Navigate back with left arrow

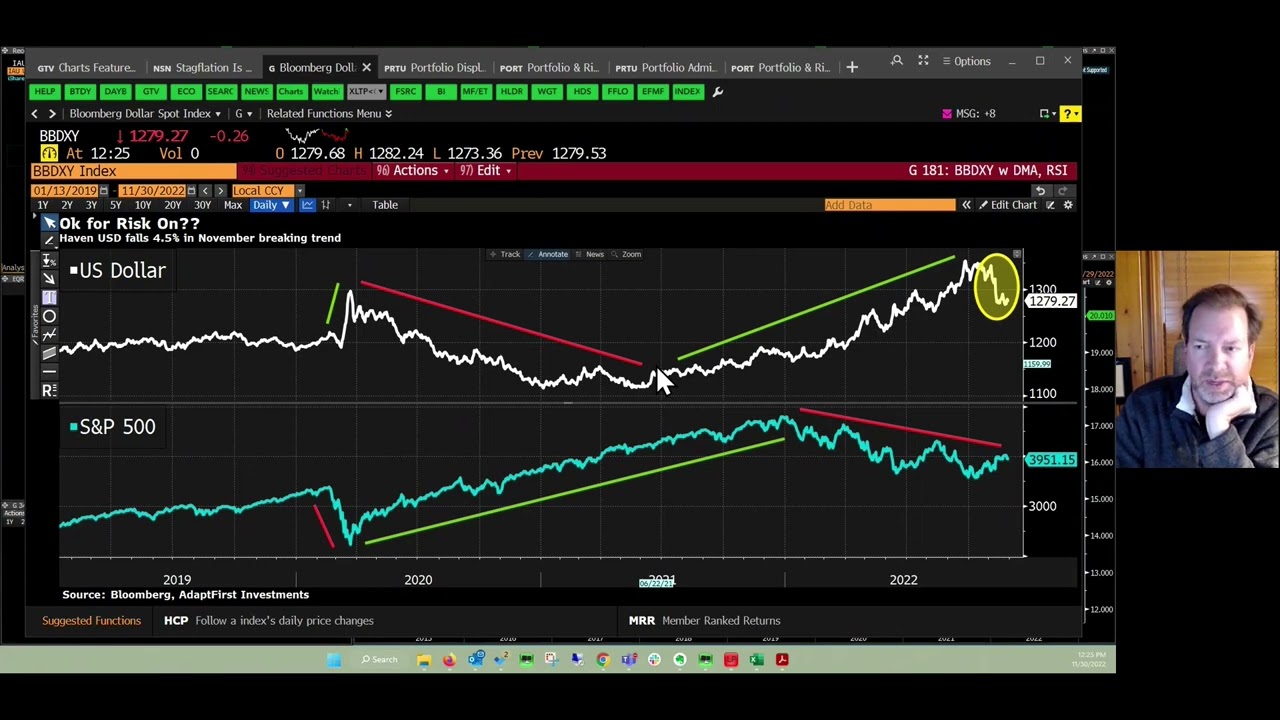34,114
